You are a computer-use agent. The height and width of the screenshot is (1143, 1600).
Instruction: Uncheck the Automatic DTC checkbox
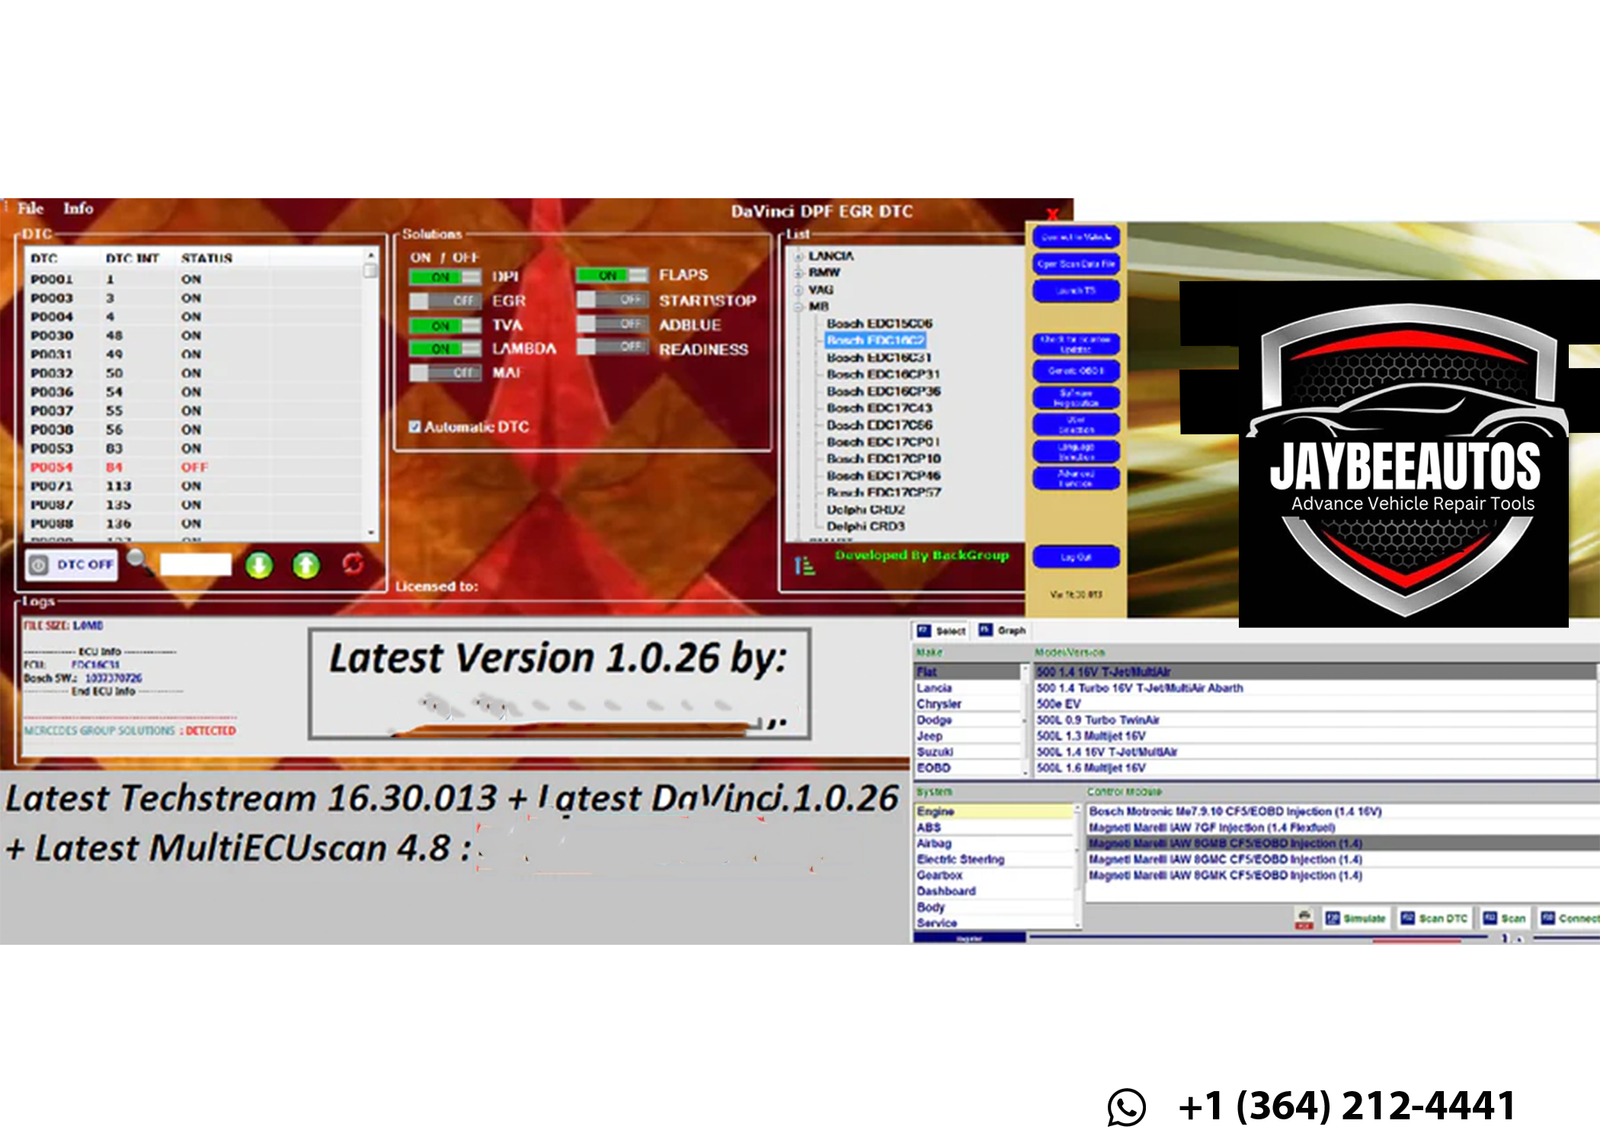pos(415,427)
